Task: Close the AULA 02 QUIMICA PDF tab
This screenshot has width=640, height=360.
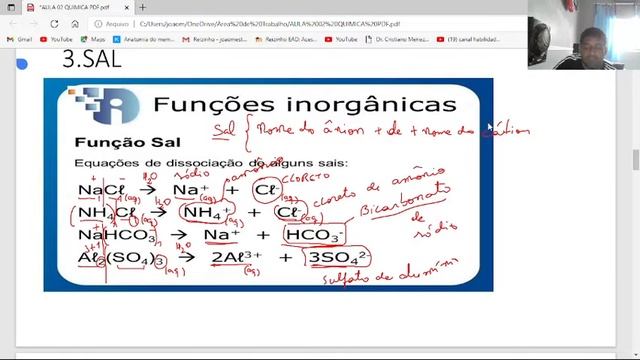Action: pyautogui.click(x=127, y=7)
